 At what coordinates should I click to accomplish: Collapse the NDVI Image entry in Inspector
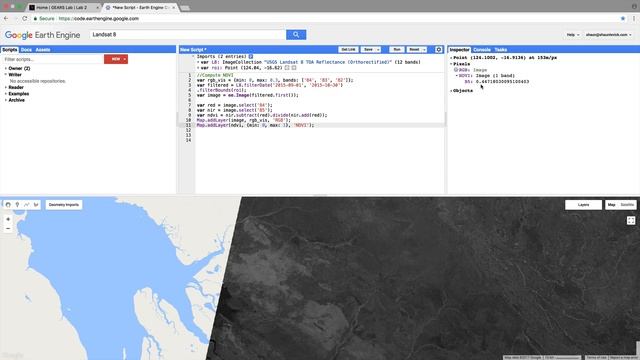click(457, 76)
